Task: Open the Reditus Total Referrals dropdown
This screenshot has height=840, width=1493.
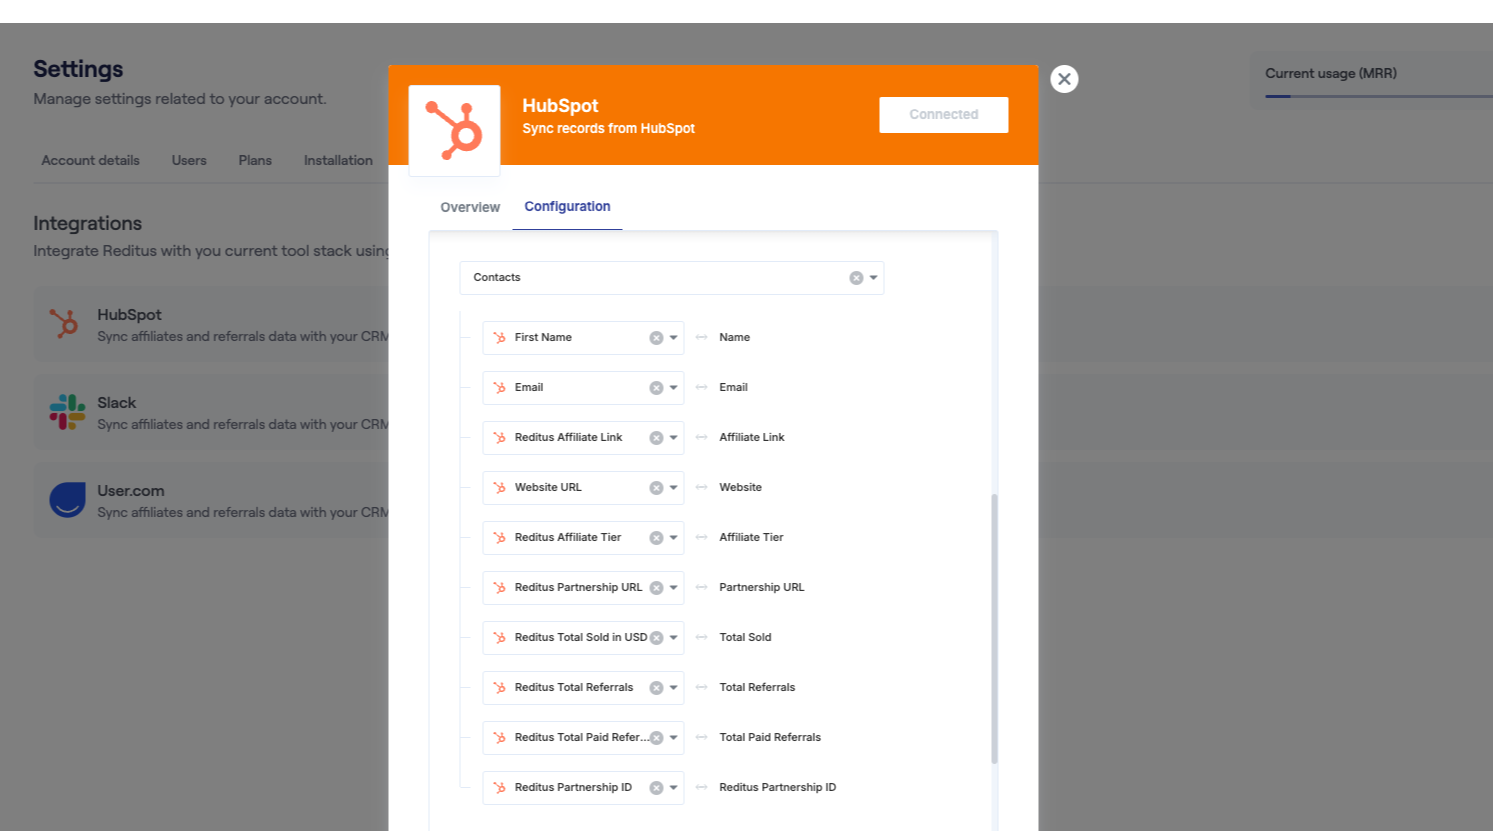Action: [x=674, y=688]
